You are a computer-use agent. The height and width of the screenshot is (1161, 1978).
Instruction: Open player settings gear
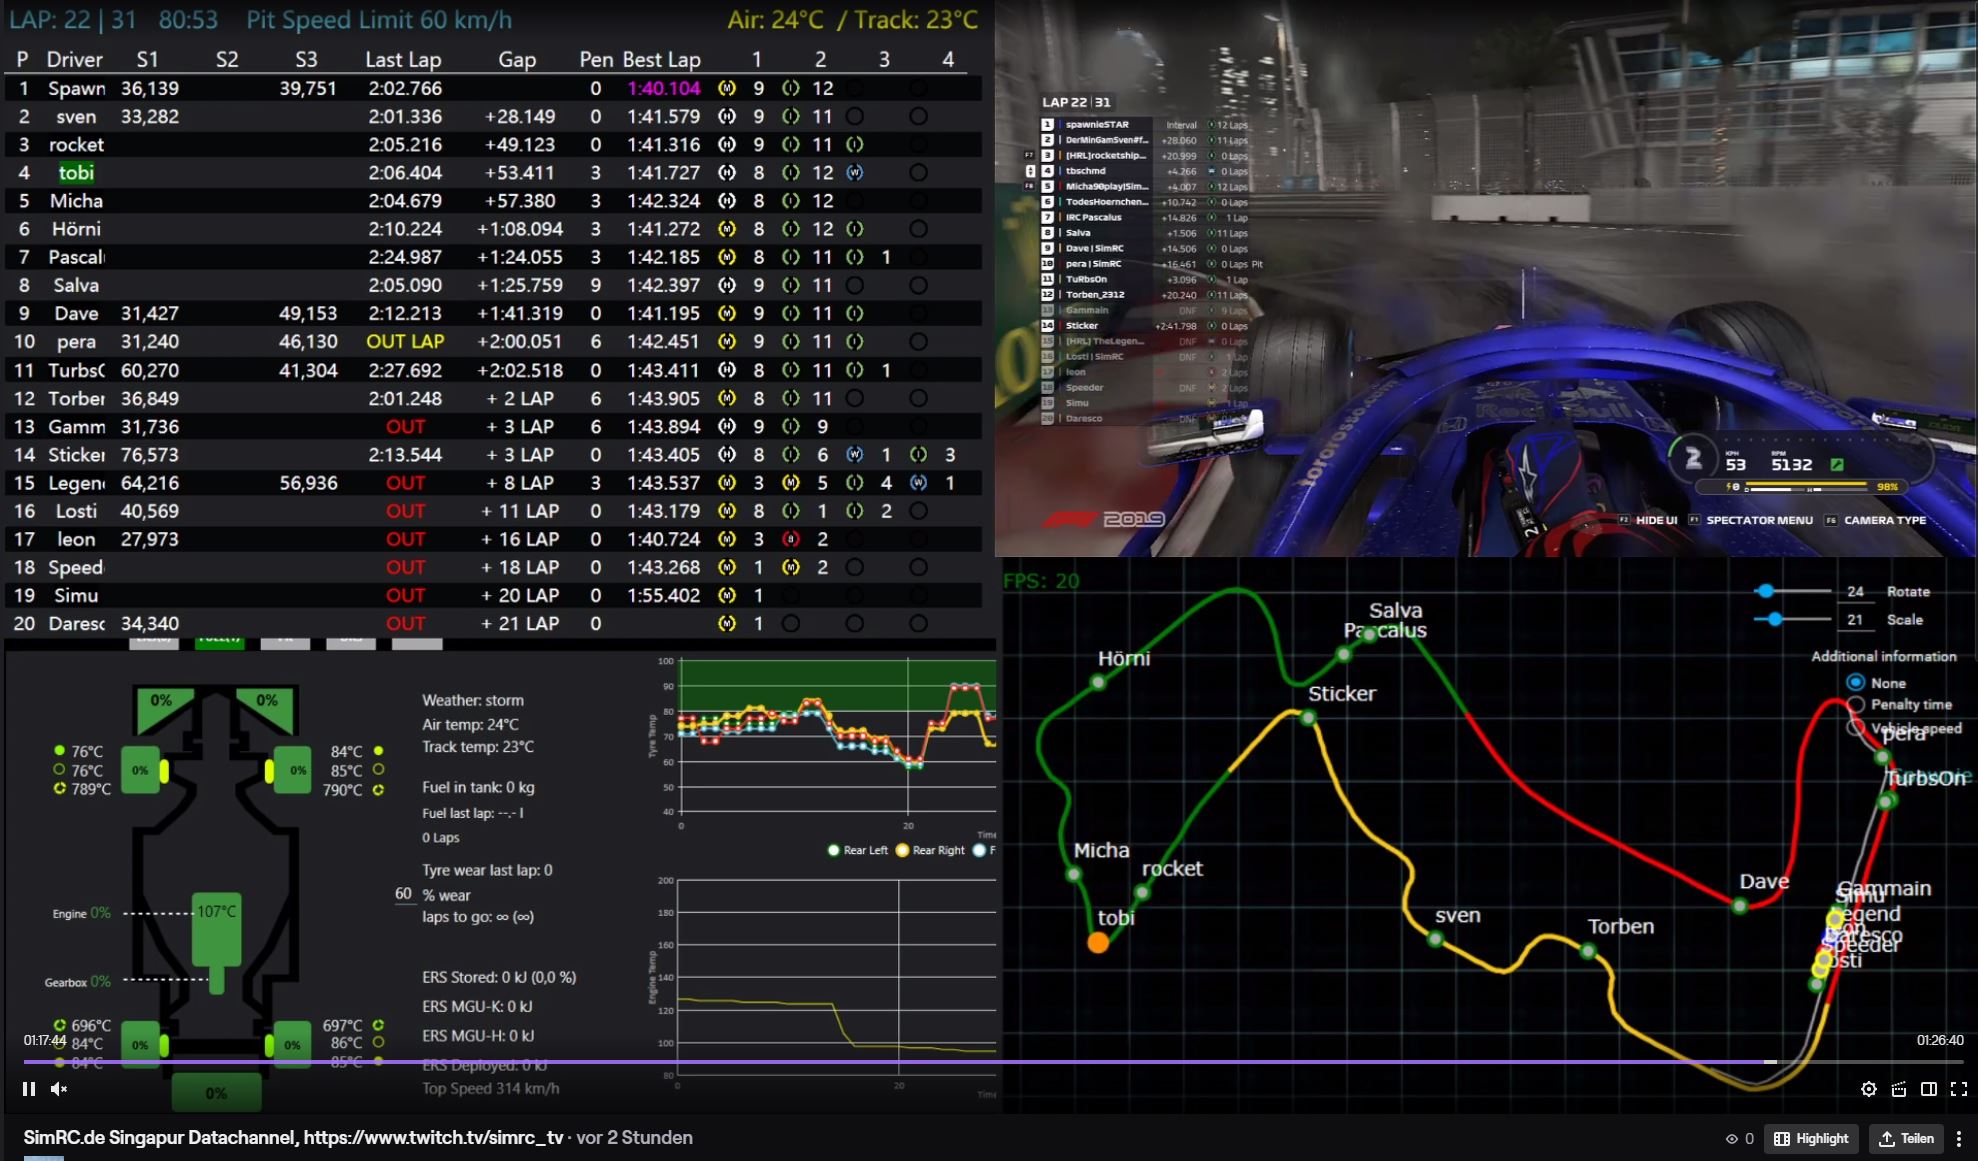(1868, 1089)
